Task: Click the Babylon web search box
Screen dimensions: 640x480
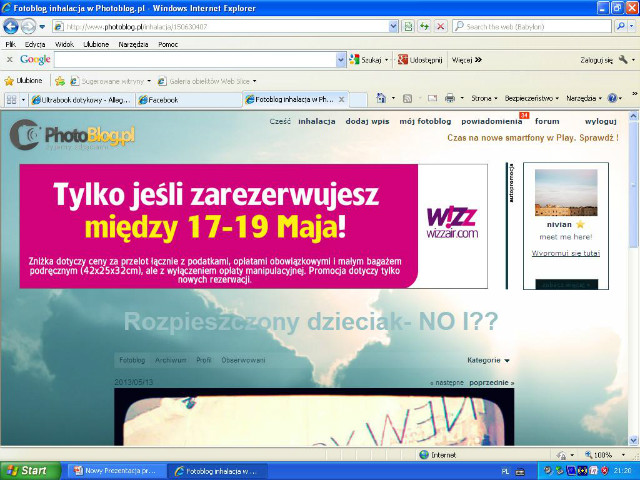Action: point(531,27)
